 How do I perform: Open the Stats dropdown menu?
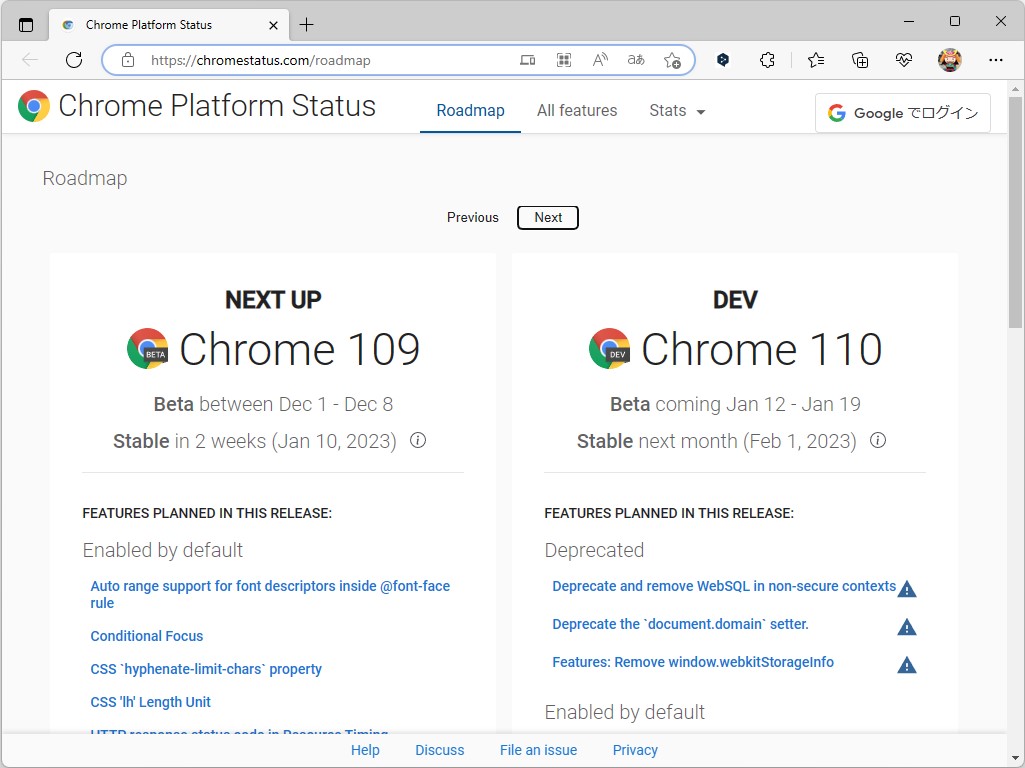pos(677,111)
